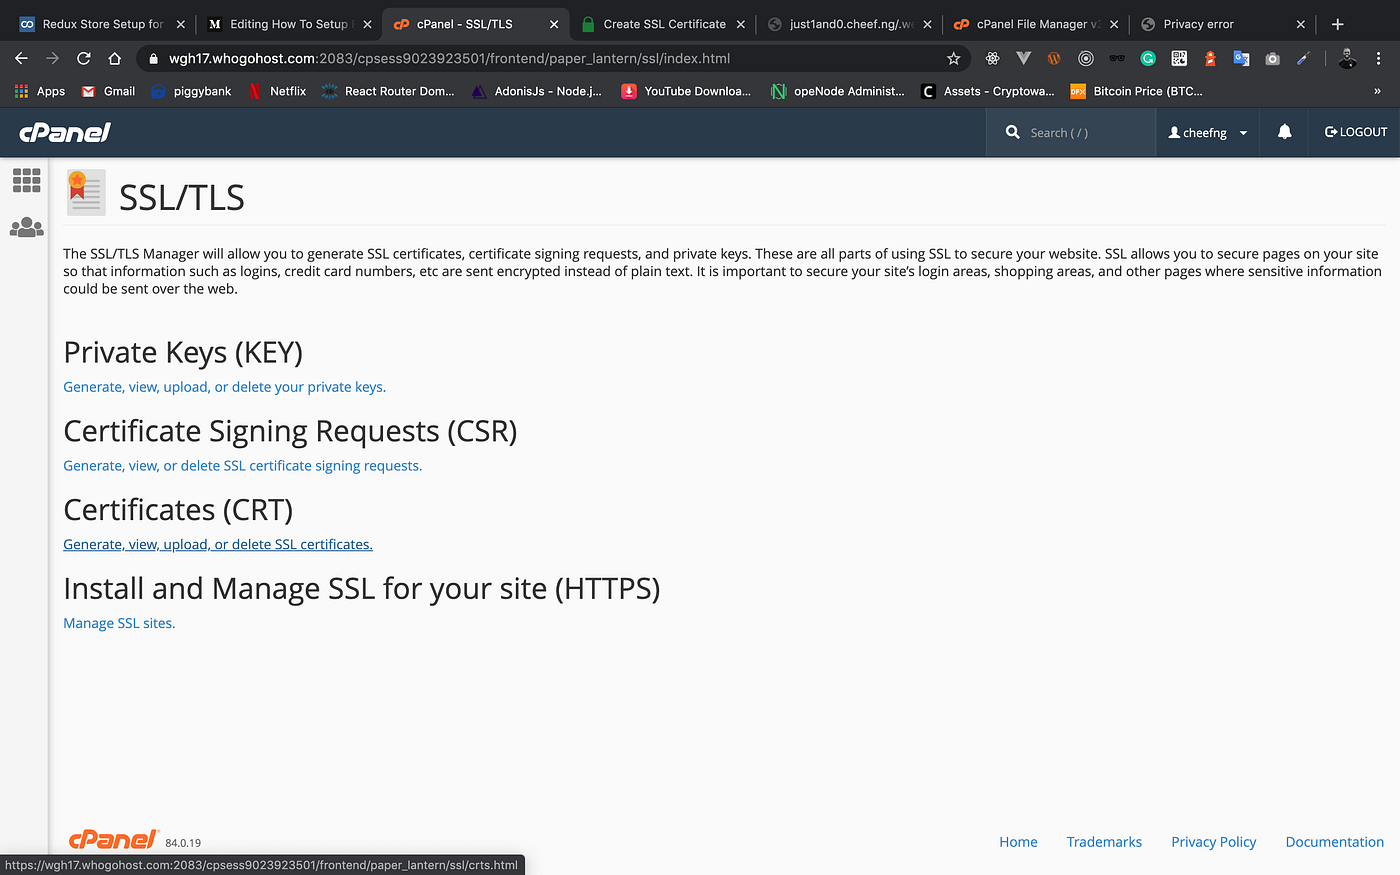Click the notifications bell icon

point(1285,132)
